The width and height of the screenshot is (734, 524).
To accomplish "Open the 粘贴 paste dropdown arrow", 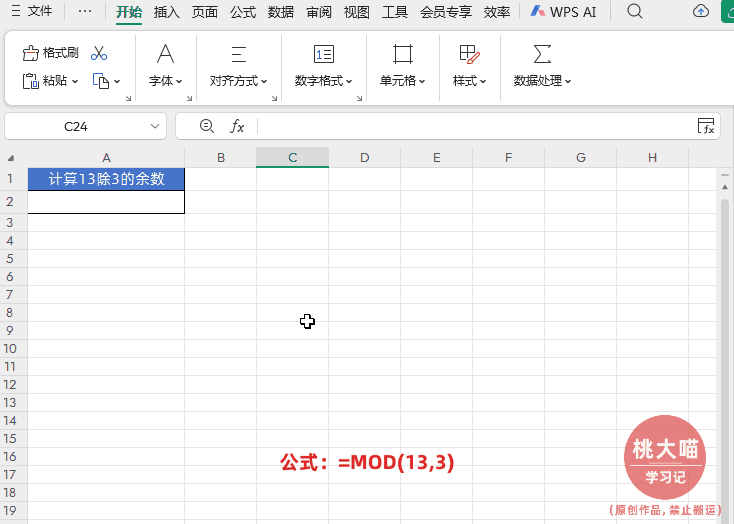I will coord(75,81).
